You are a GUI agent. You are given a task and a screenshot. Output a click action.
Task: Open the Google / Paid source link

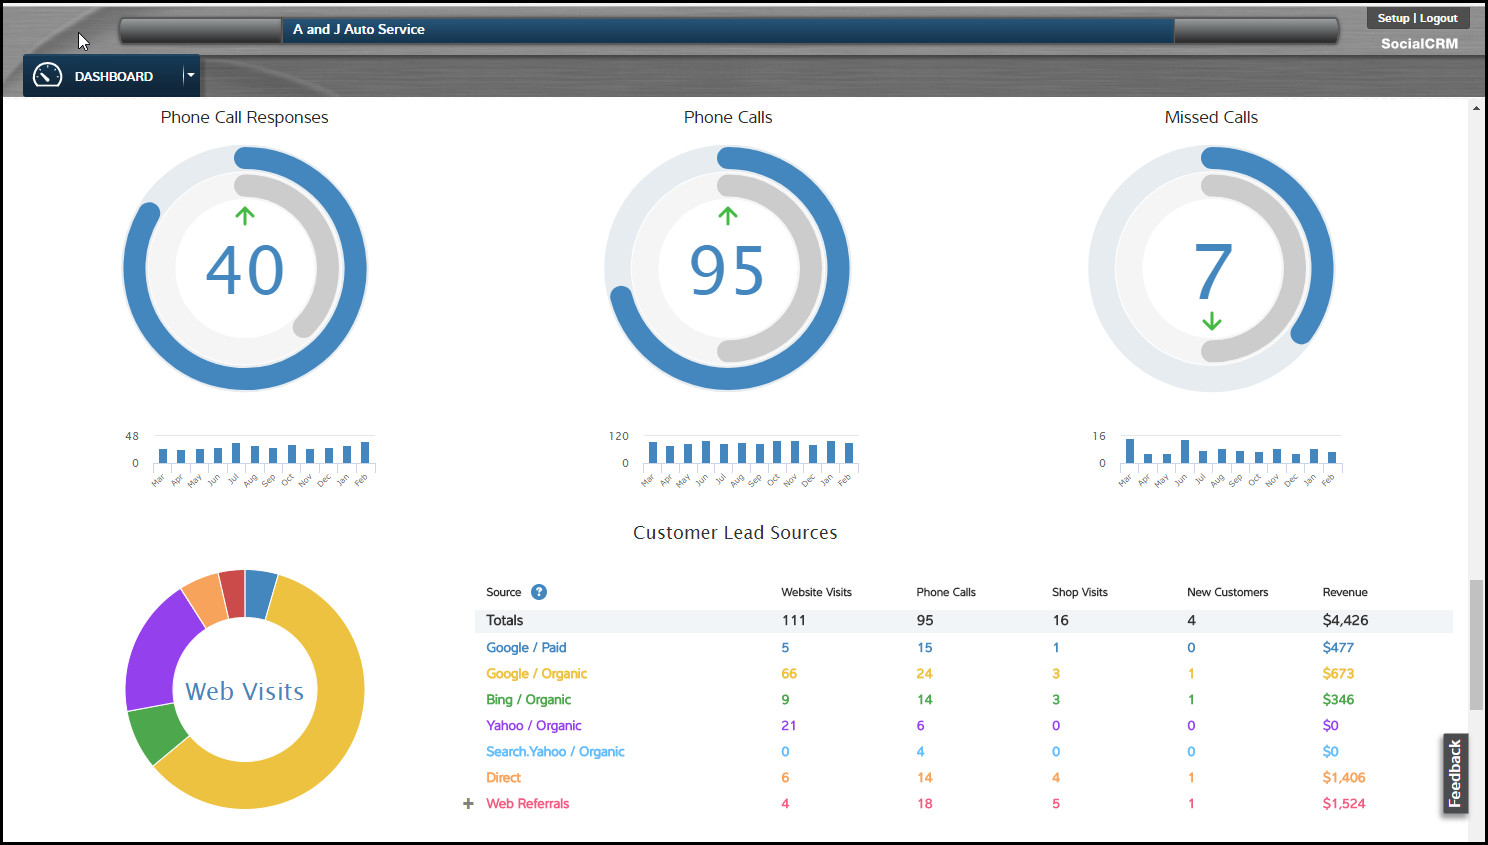526,647
